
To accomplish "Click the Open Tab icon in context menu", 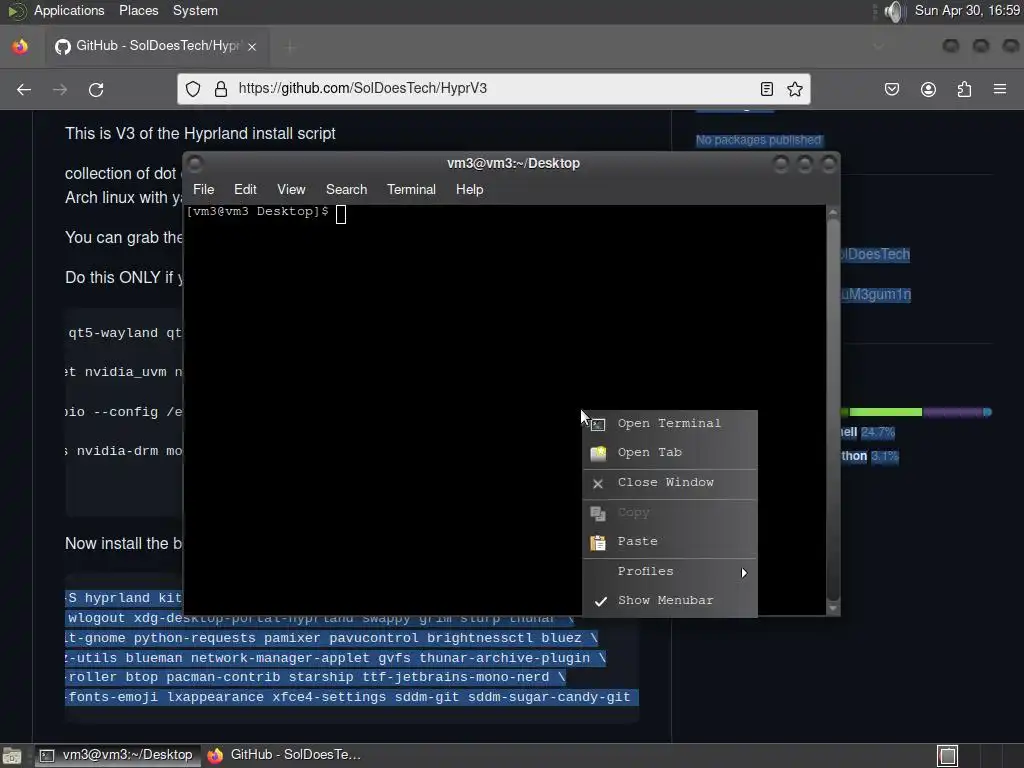I will (x=598, y=453).
